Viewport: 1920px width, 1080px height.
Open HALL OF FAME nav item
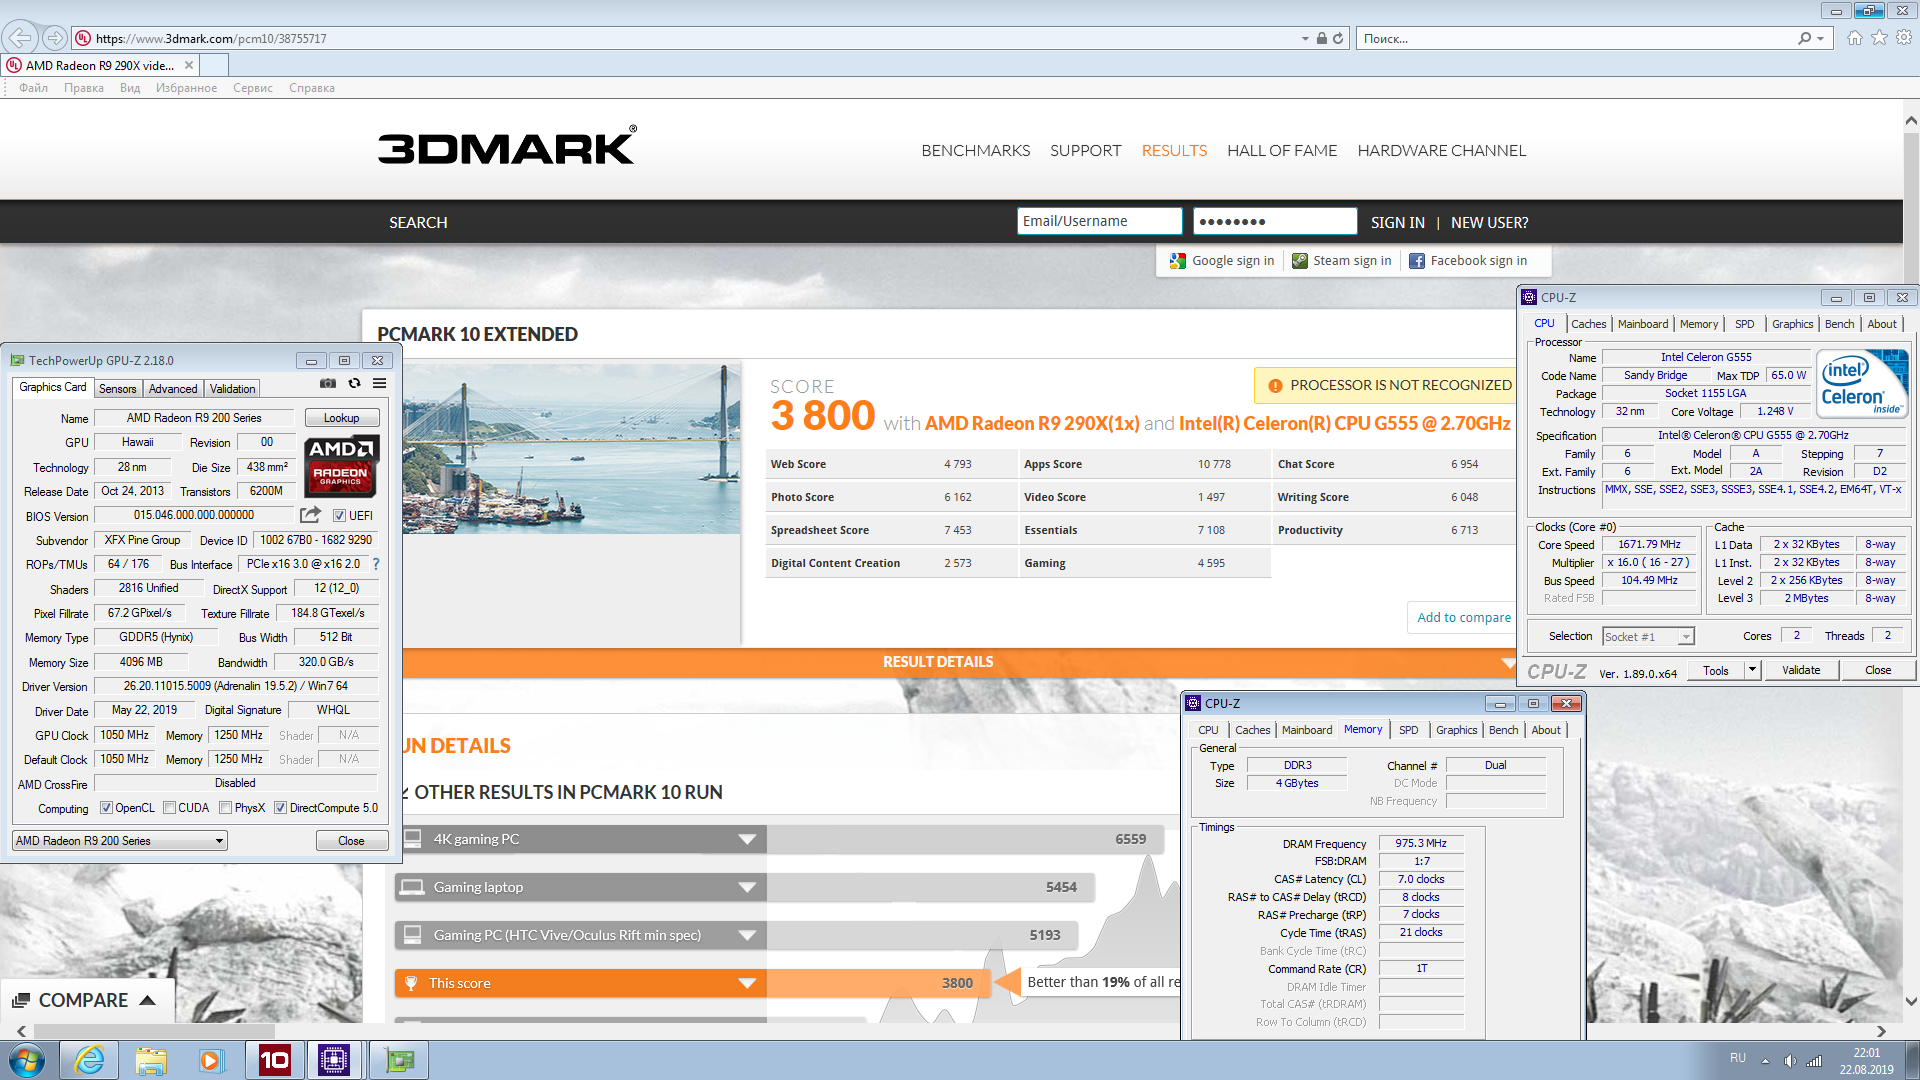1282,151
